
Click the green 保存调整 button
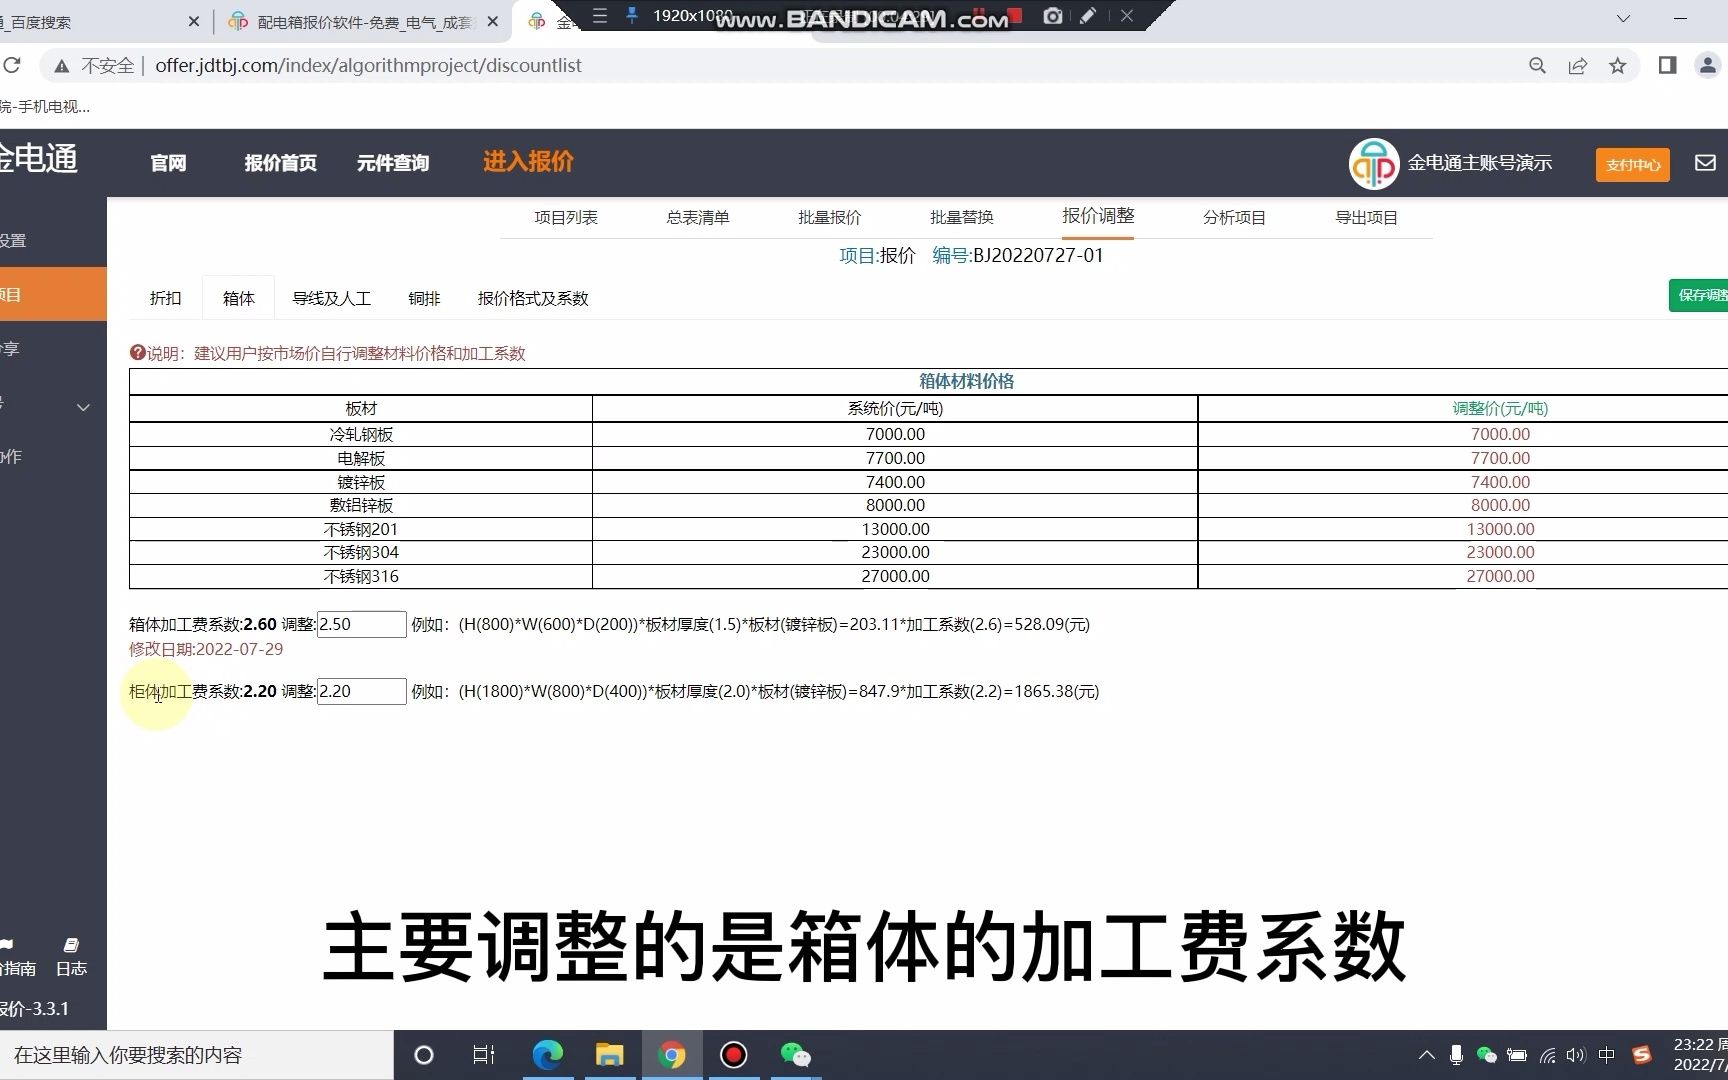[1699, 295]
